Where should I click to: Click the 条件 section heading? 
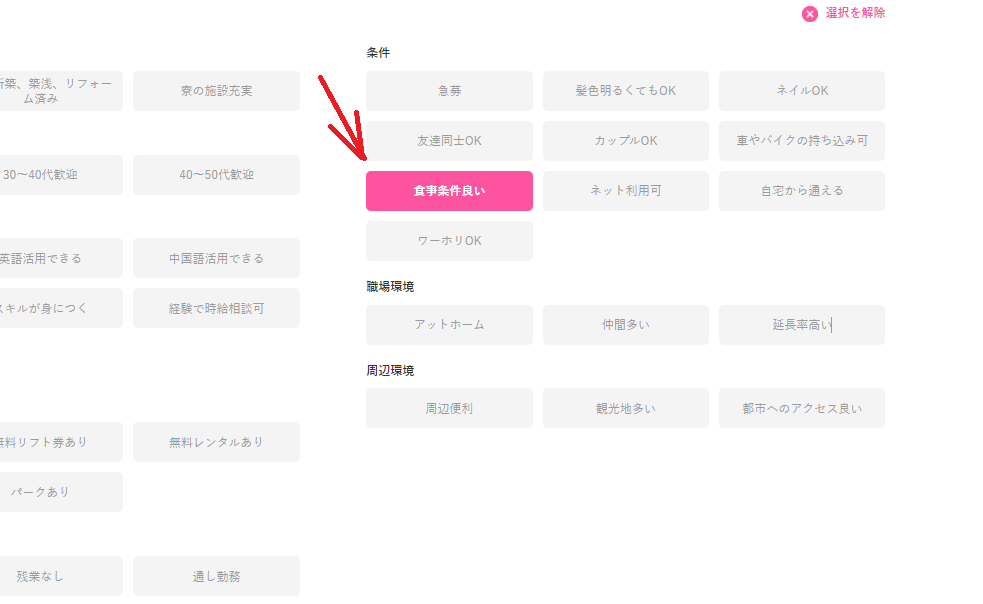click(x=378, y=53)
